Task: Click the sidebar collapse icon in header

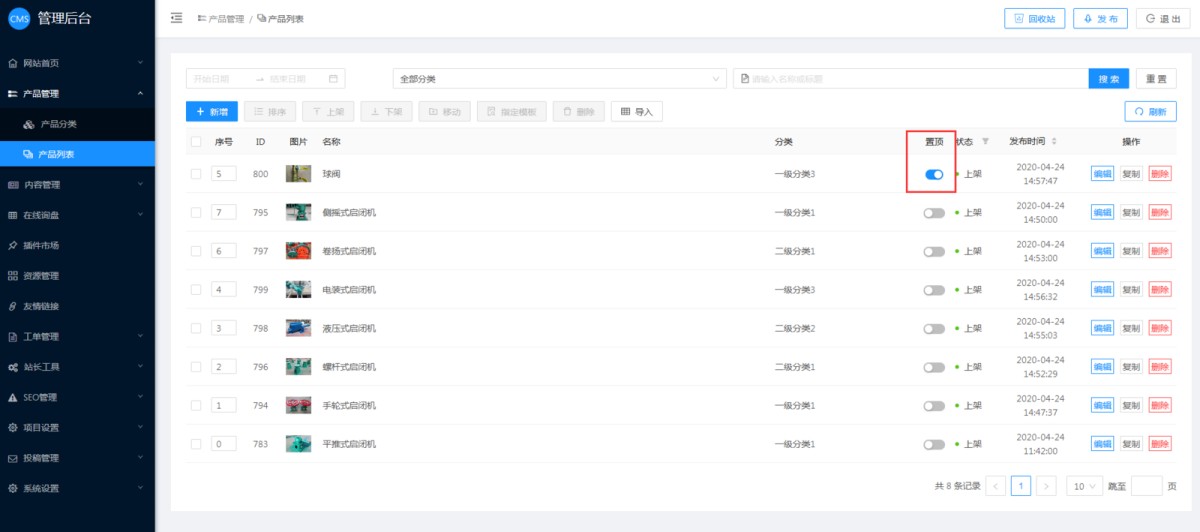Action: pos(177,18)
